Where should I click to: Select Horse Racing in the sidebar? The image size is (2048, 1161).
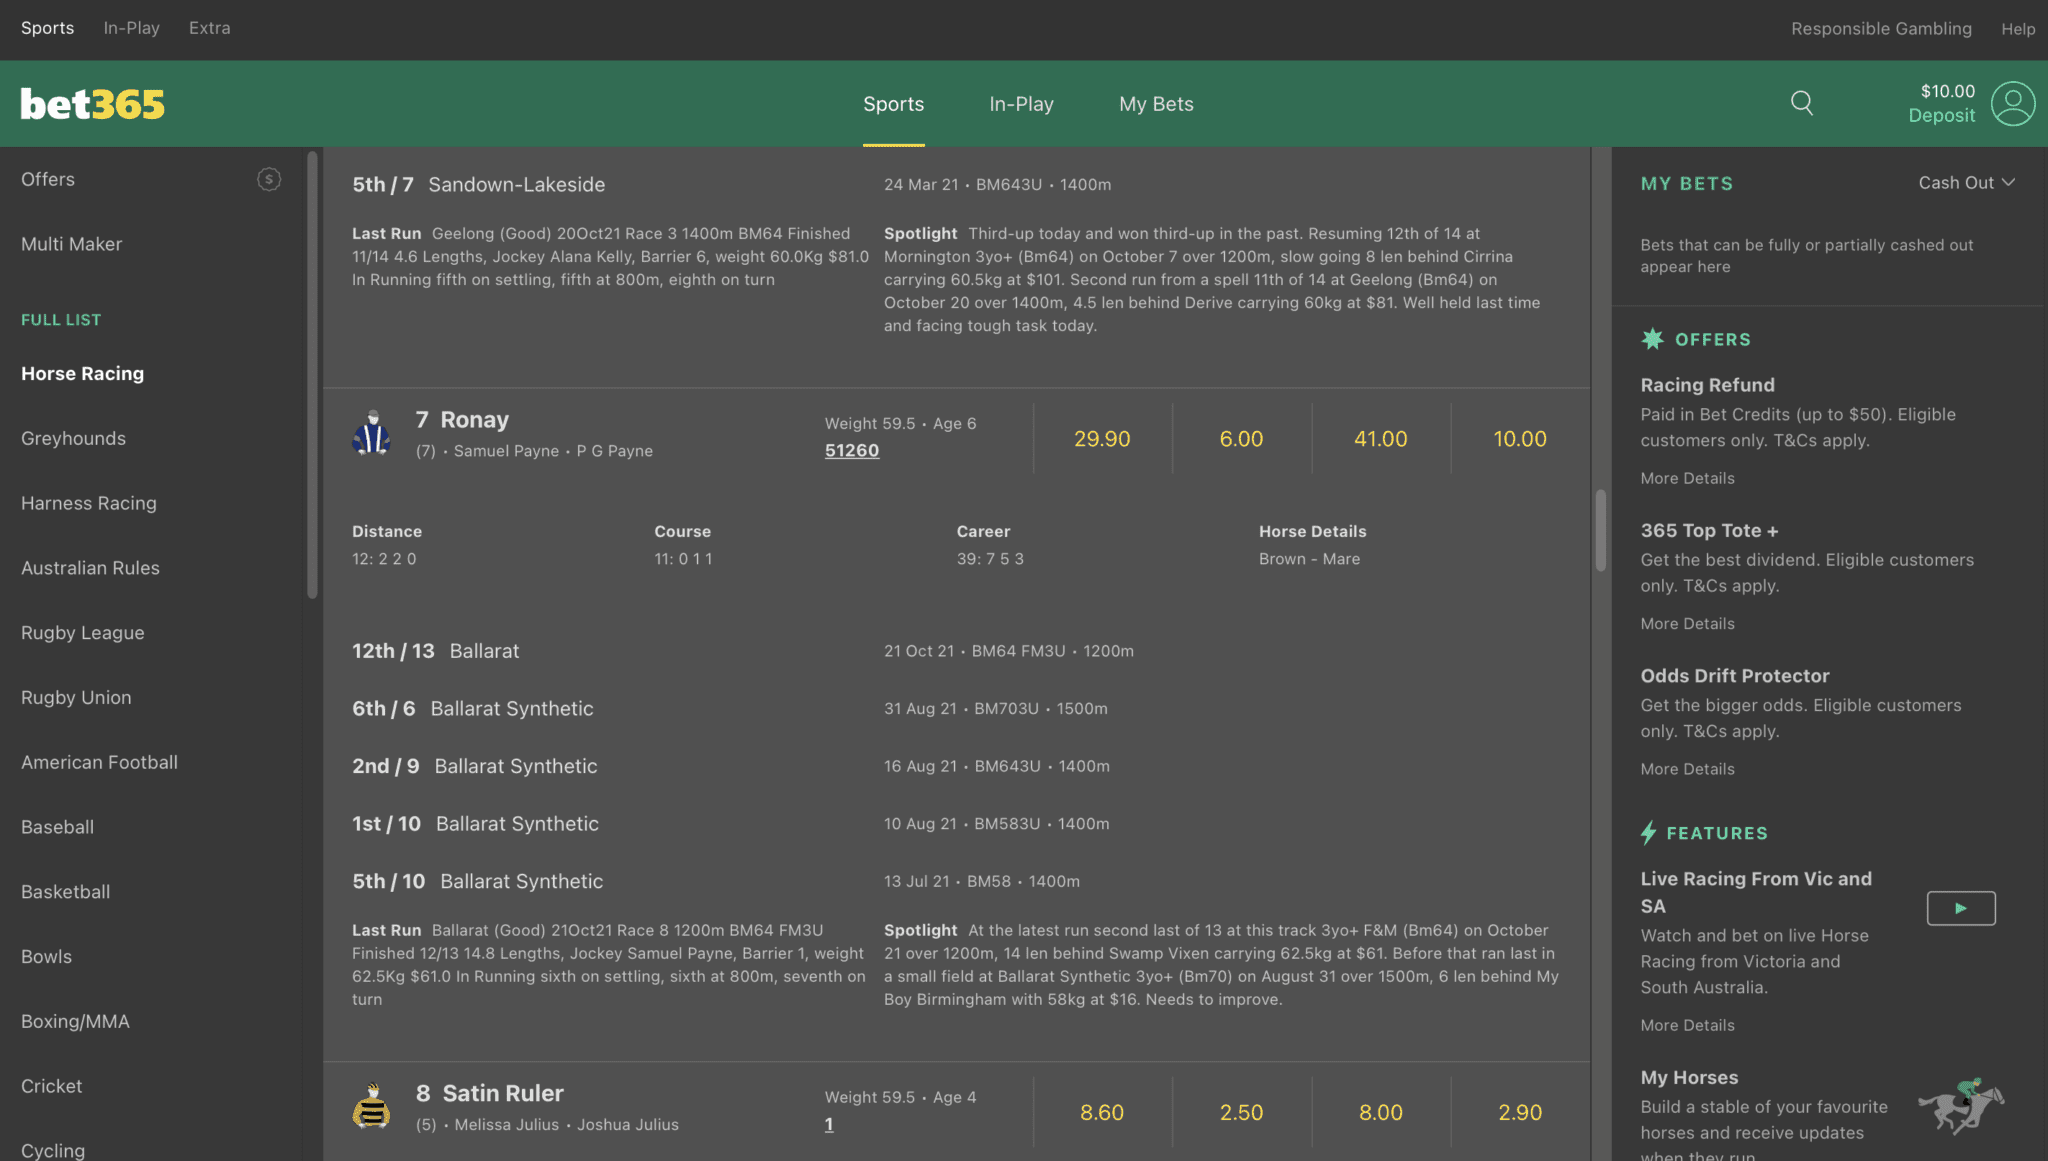pos(82,373)
